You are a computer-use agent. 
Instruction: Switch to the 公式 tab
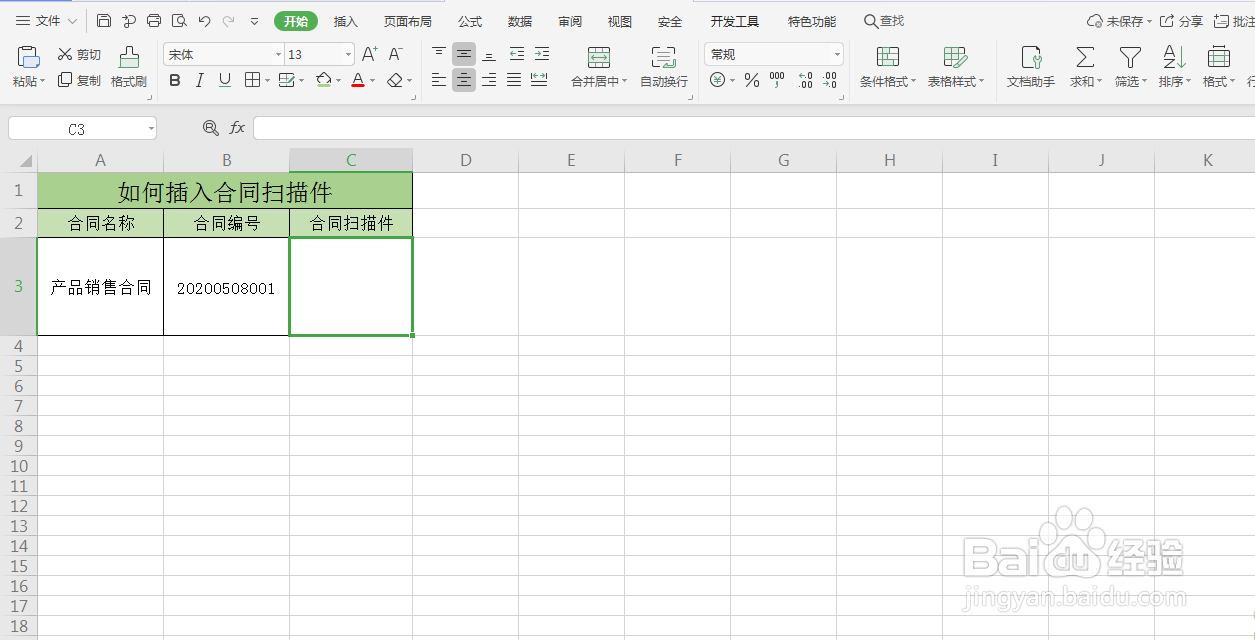(470, 21)
